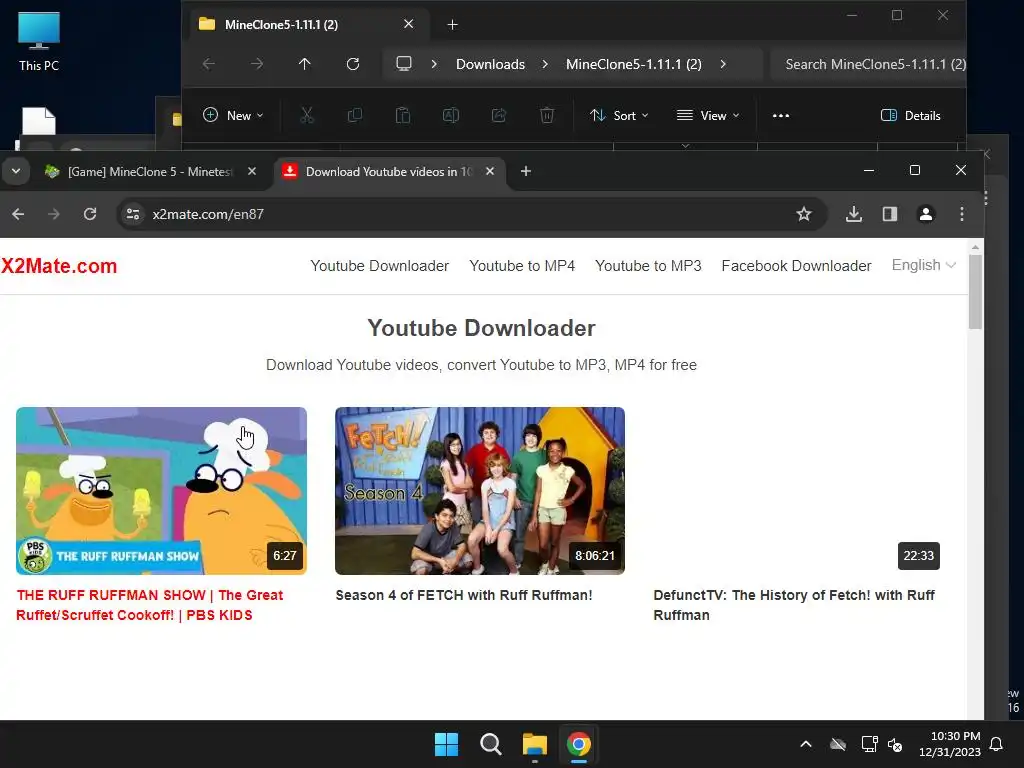Open File Explorer from taskbar
1024x768 pixels.
[x=534, y=744]
